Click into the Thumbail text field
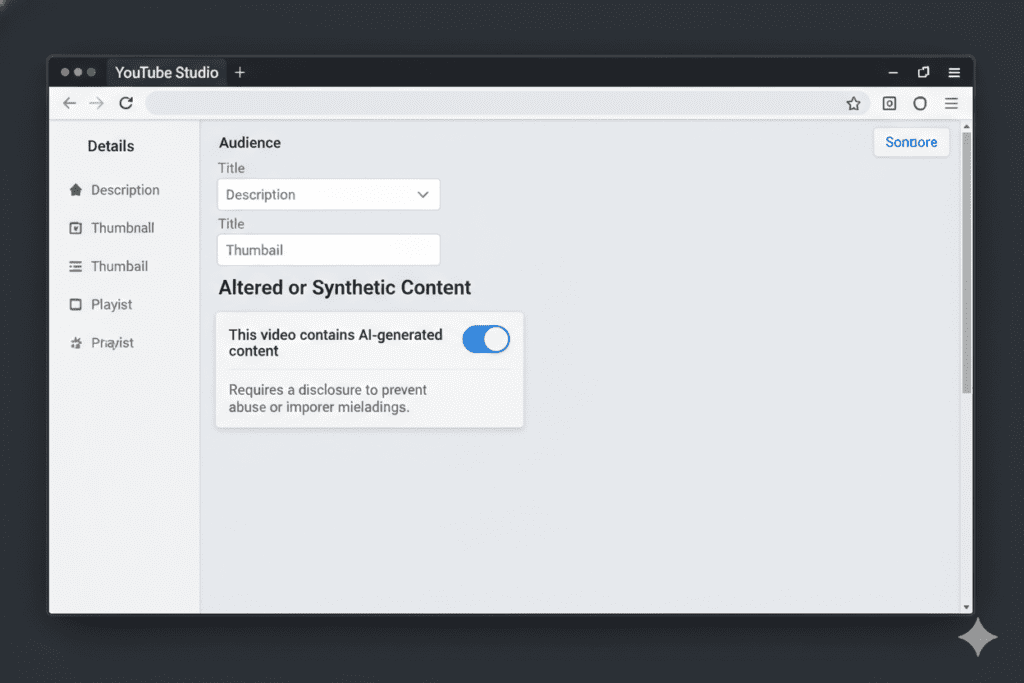Image resolution: width=1024 pixels, height=683 pixels. (x=328, y=250)
